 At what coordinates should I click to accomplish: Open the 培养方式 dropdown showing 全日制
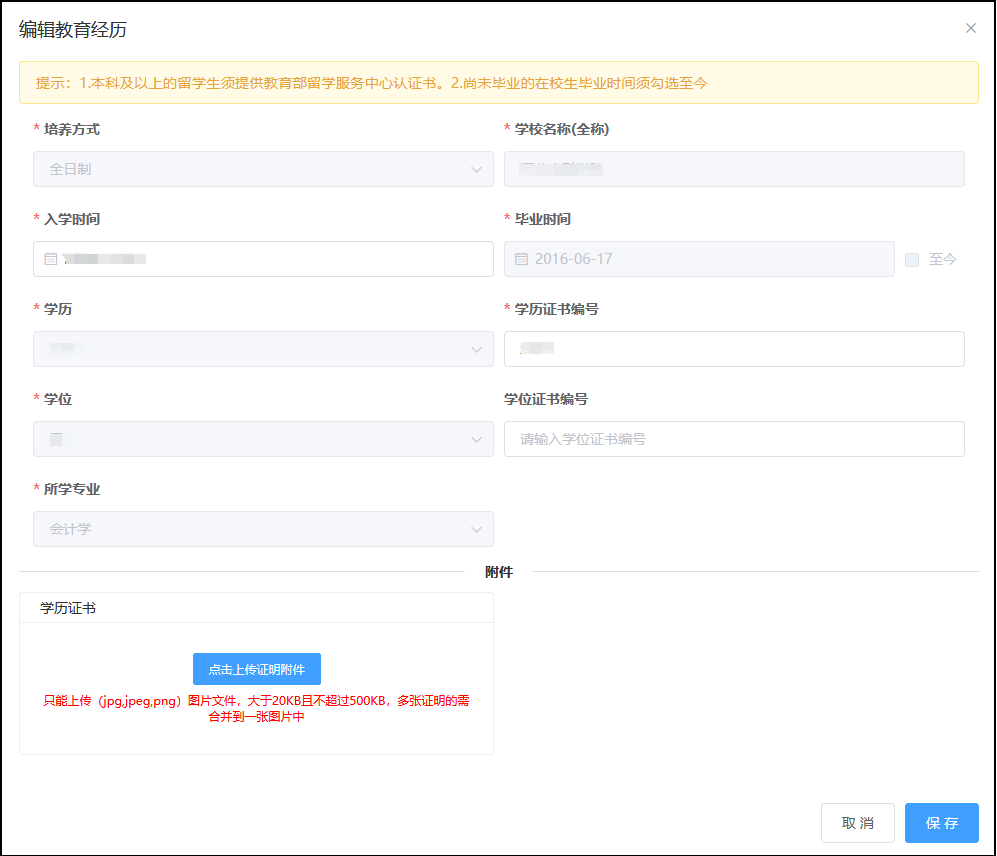click(262, 169)
